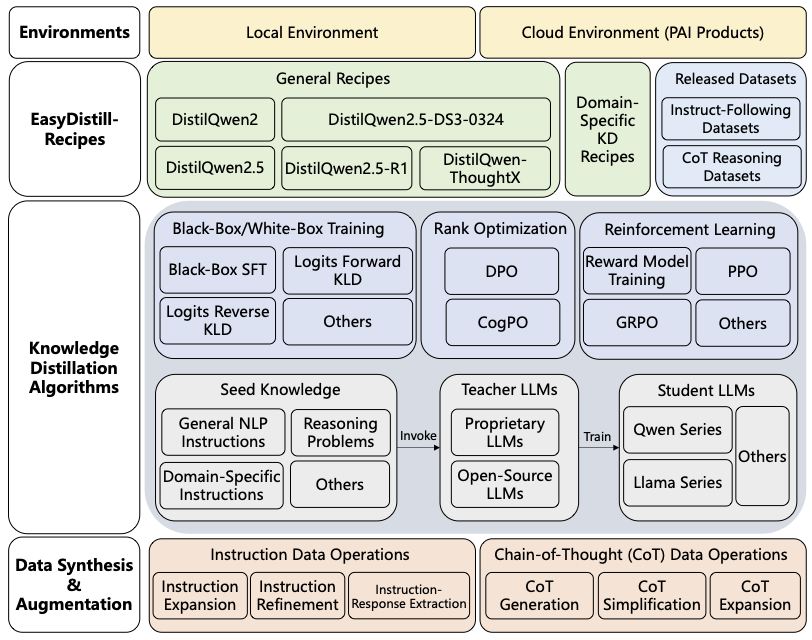Select the Reward Model Training box

coord(637,271)
